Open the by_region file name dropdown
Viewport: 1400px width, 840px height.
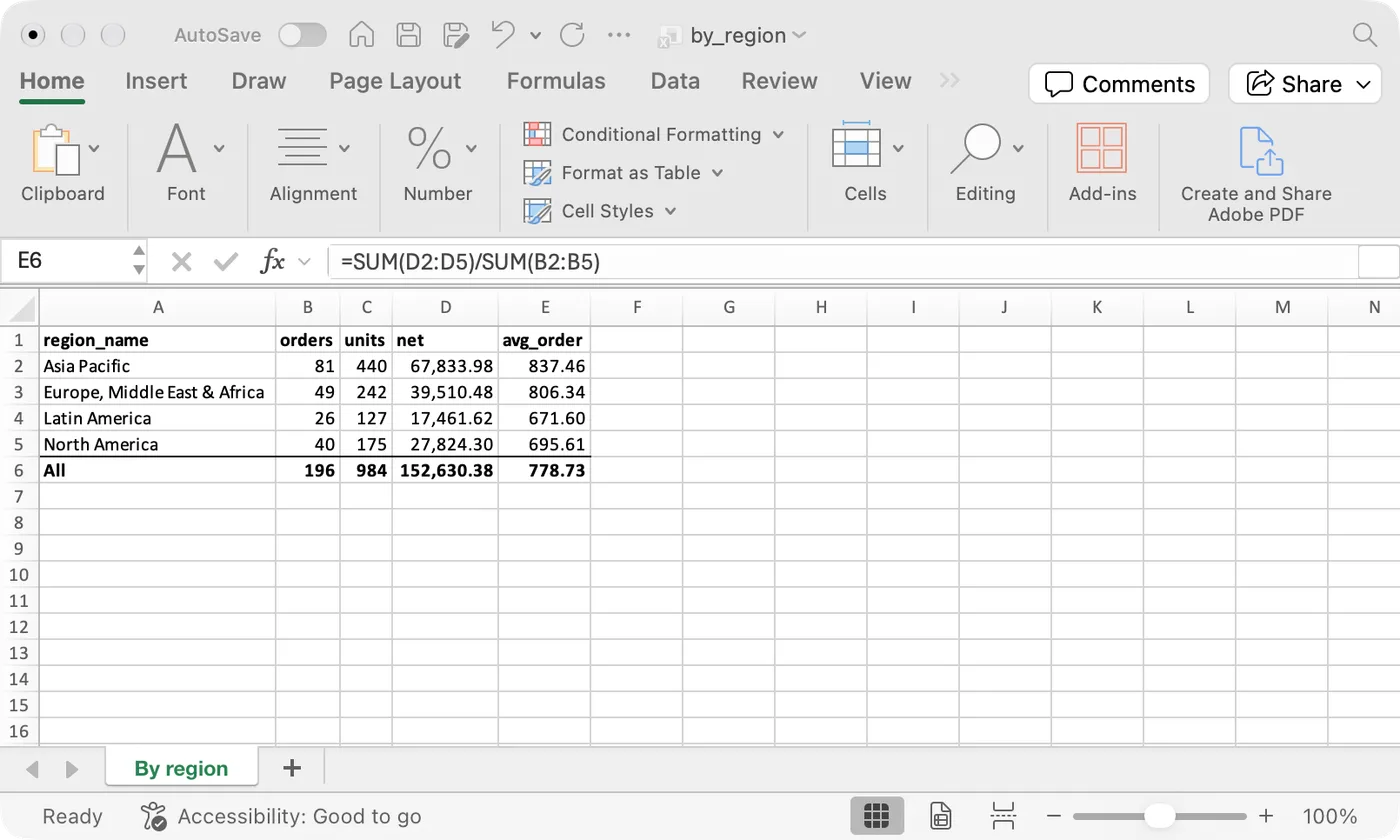point(799,35)
